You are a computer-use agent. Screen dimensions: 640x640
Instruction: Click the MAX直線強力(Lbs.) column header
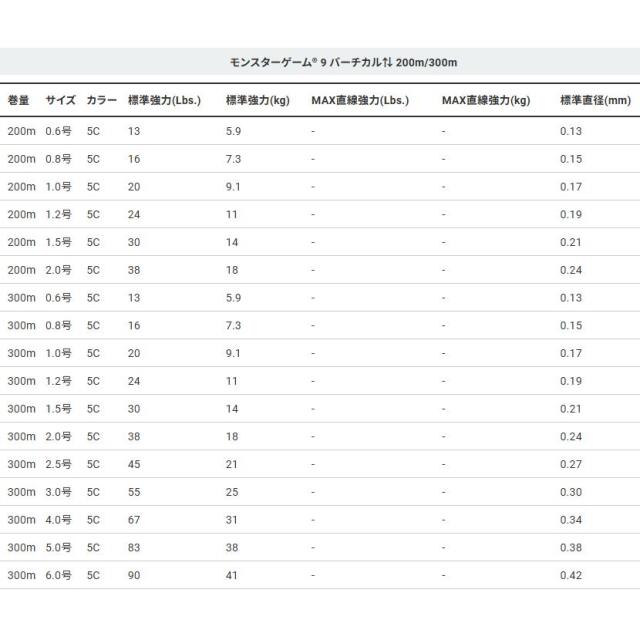point(360,100)
